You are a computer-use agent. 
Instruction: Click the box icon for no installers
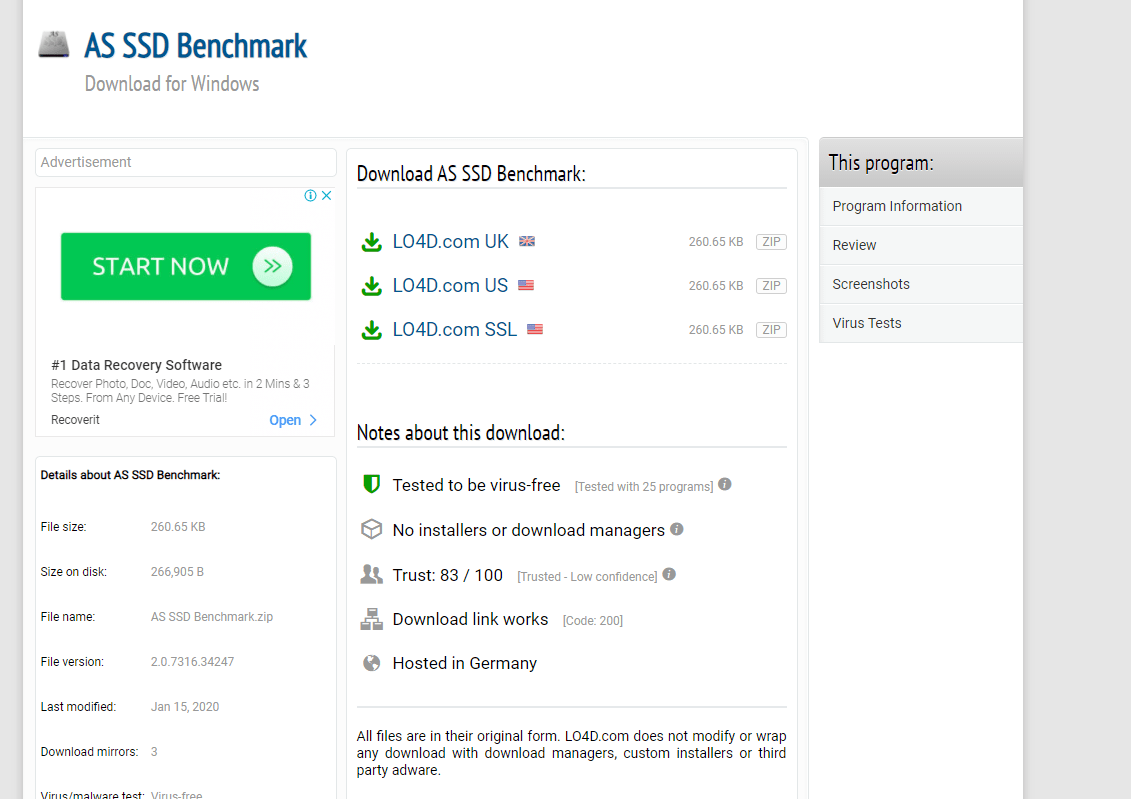click(371, 529)
